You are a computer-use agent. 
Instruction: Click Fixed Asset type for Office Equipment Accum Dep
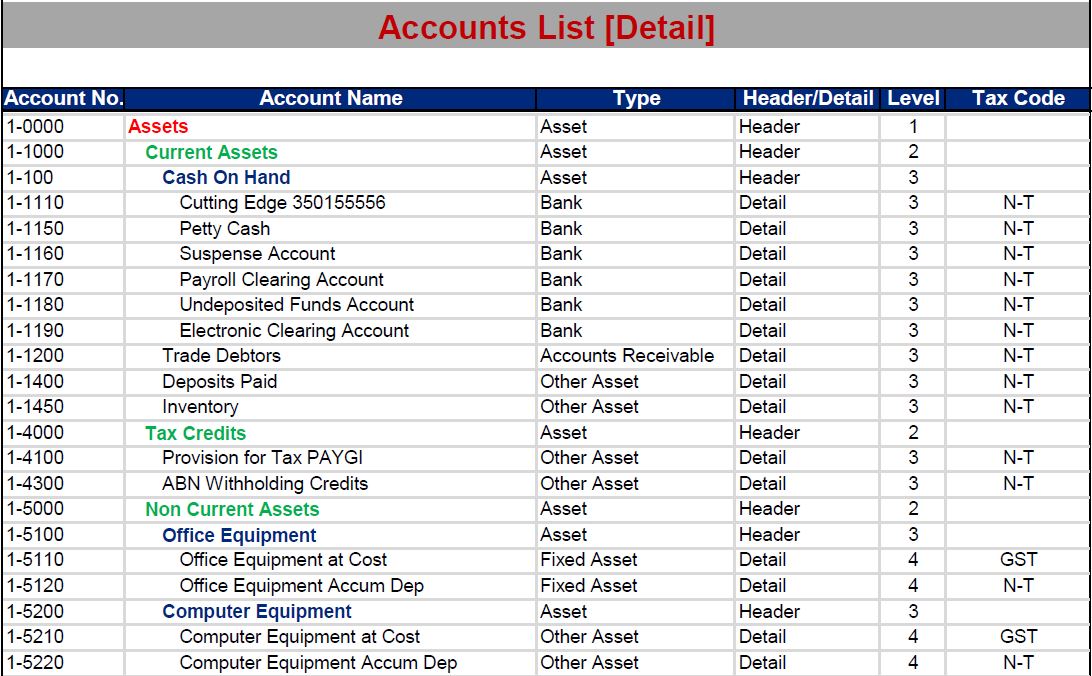(588, 585)
